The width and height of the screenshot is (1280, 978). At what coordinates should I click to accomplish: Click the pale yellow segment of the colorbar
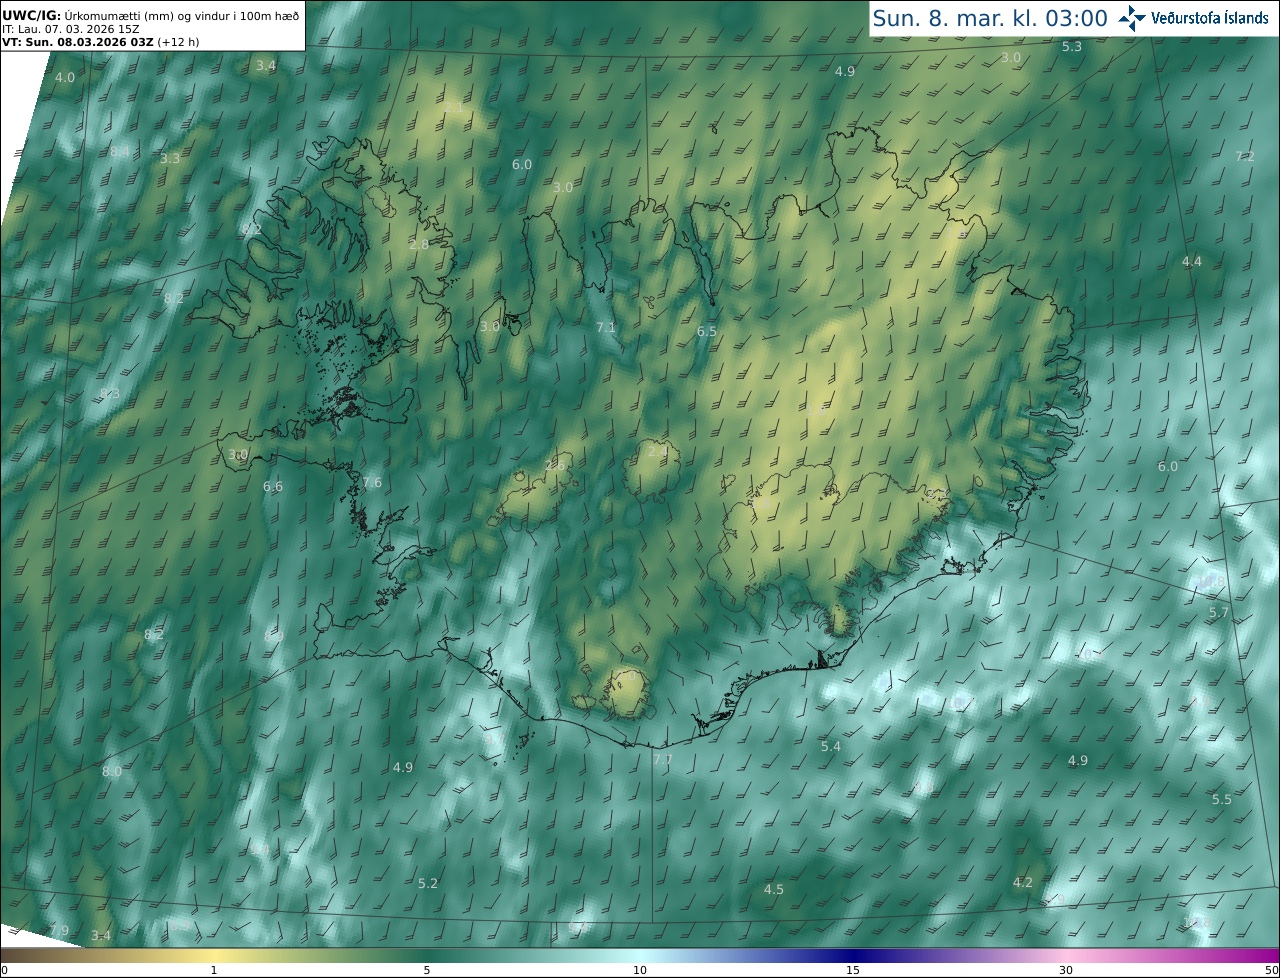pos(215,955)
